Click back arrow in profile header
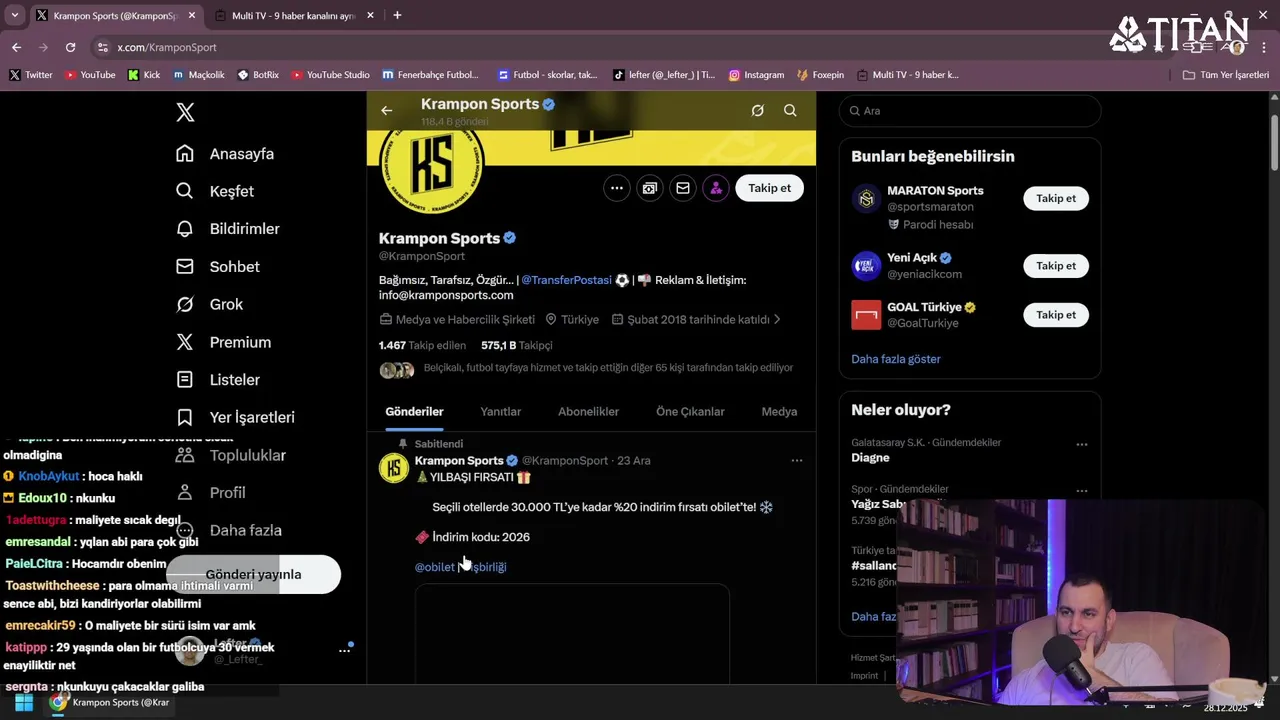1280x720 pixels. tap(387, 111)
